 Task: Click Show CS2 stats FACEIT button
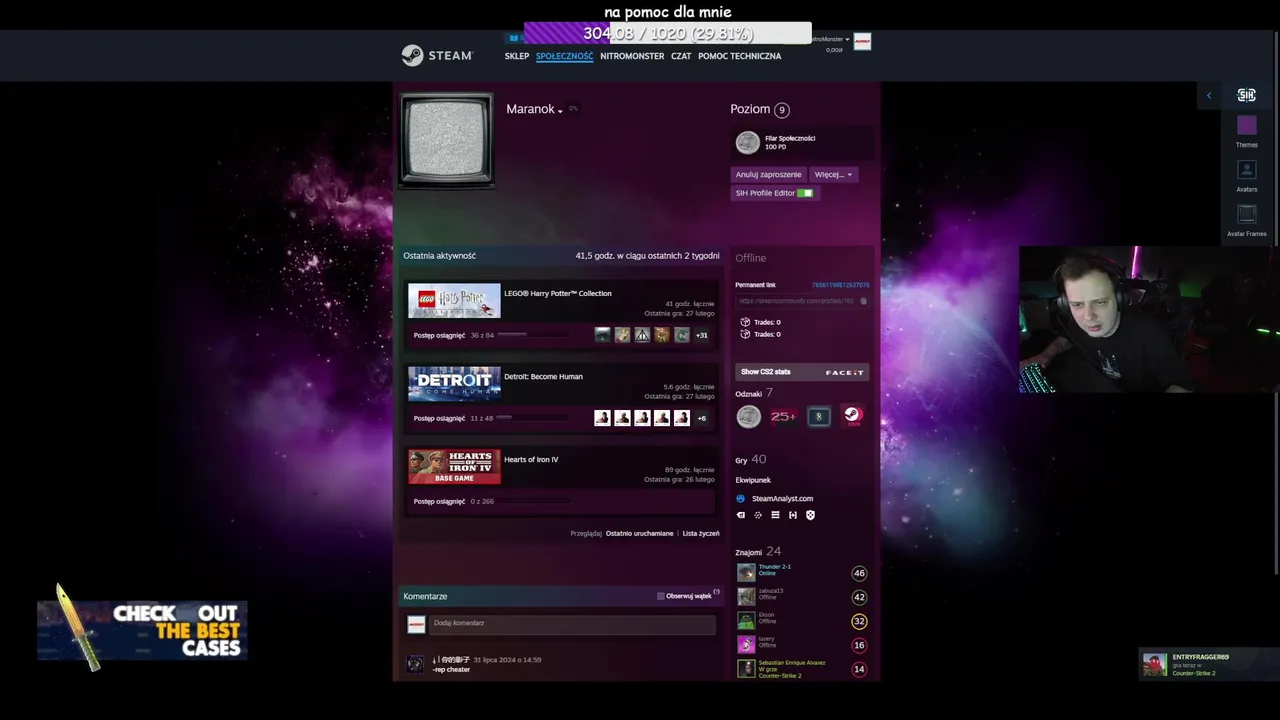802,372
